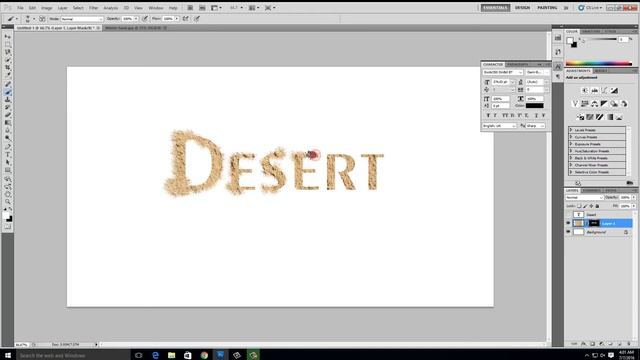Hide Layer 1 with its eye icon
The height and width of the screenshot is (360, 640).
coord(568,223)
